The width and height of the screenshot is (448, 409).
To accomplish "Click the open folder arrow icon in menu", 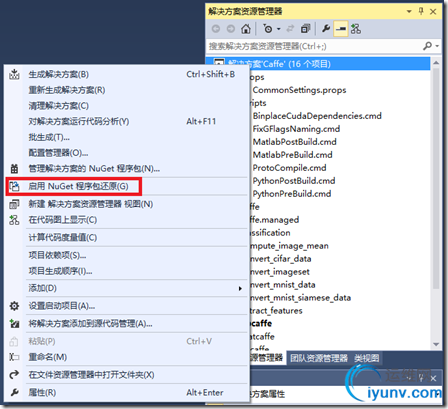I will 14,375.
